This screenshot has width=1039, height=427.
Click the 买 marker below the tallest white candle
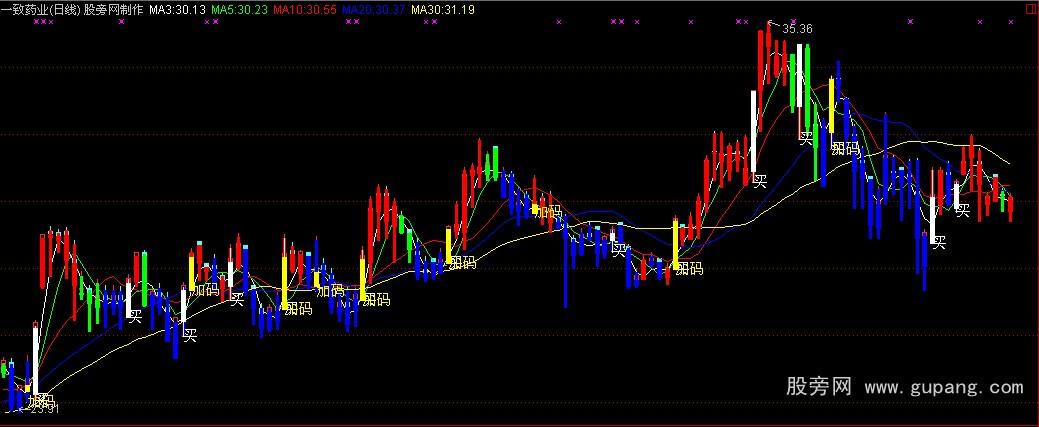pos(760,181)
